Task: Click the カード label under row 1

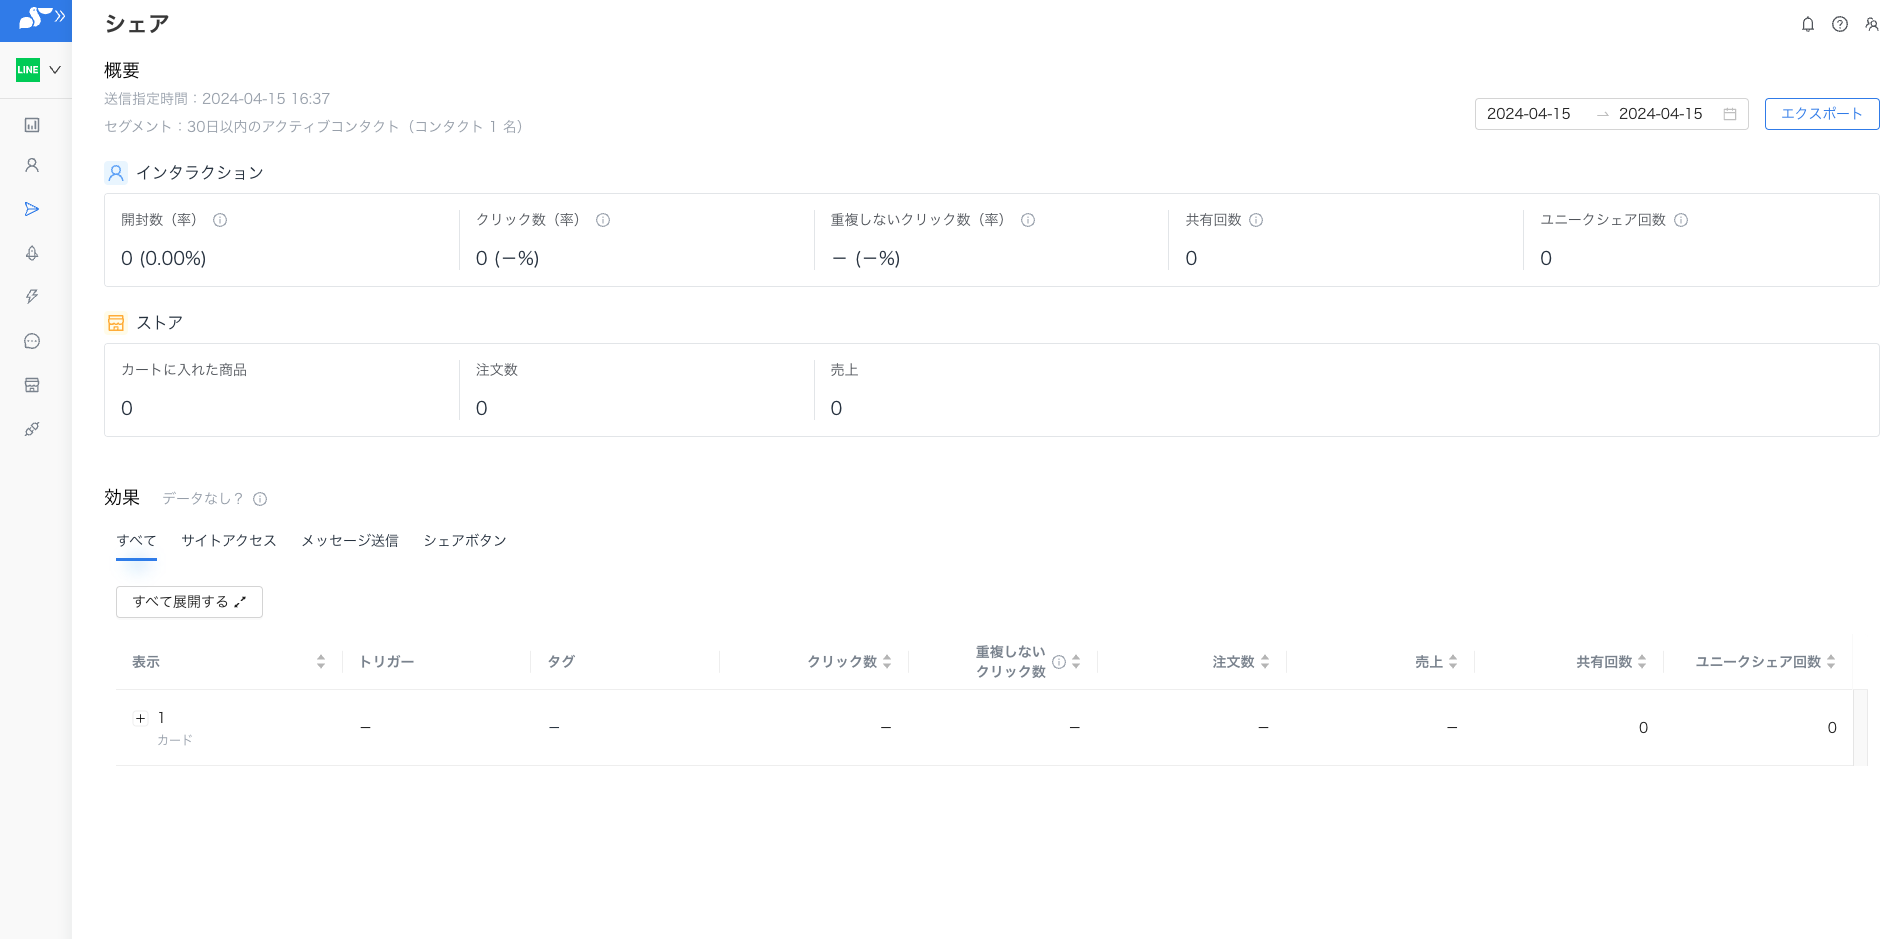Action: tap(174, 740)
